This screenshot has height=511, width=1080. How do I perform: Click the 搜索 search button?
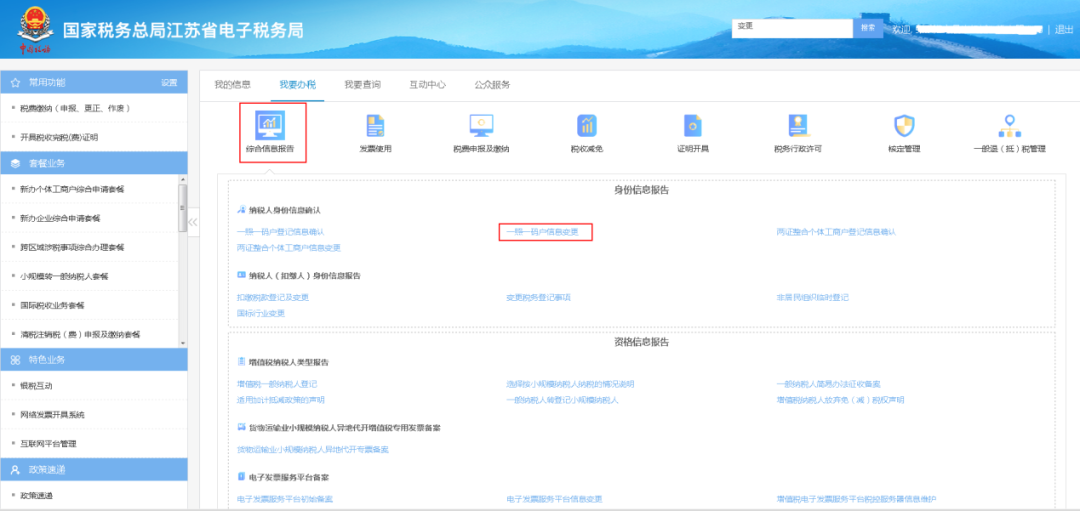click(x=869, y=28)
